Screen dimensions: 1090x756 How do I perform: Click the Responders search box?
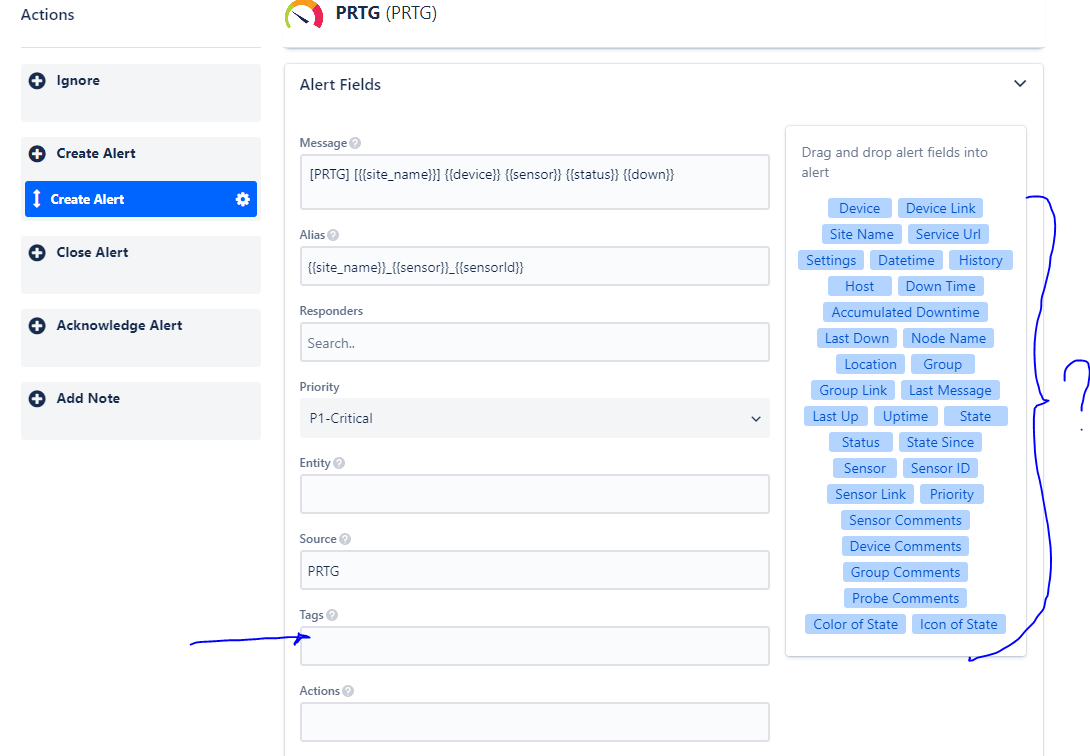535,343
